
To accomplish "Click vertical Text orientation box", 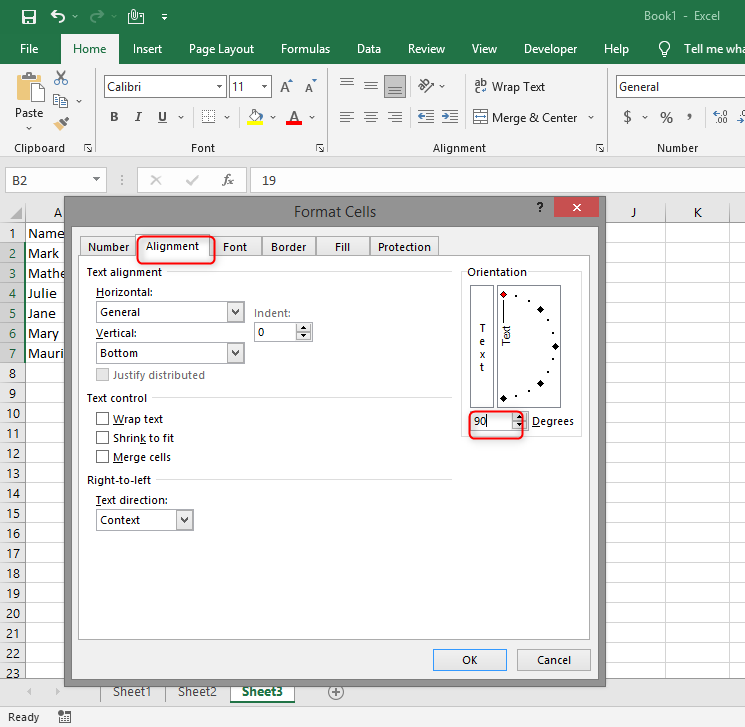I will [482, 346].
